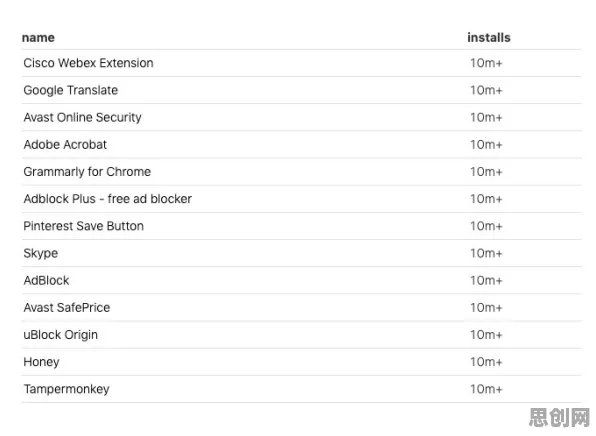Click the installs column header

tap(488, 38)
